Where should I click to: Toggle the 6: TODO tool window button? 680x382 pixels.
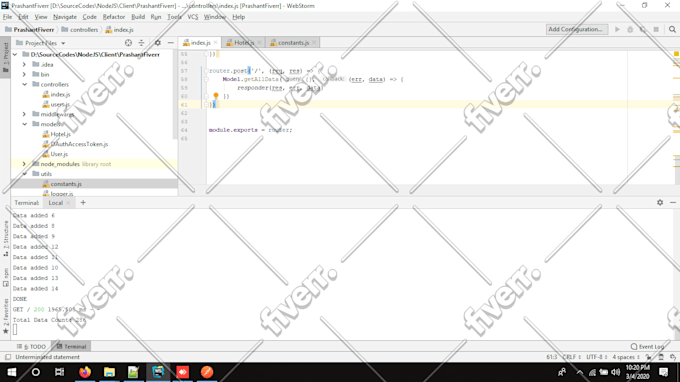click(31, 346)
